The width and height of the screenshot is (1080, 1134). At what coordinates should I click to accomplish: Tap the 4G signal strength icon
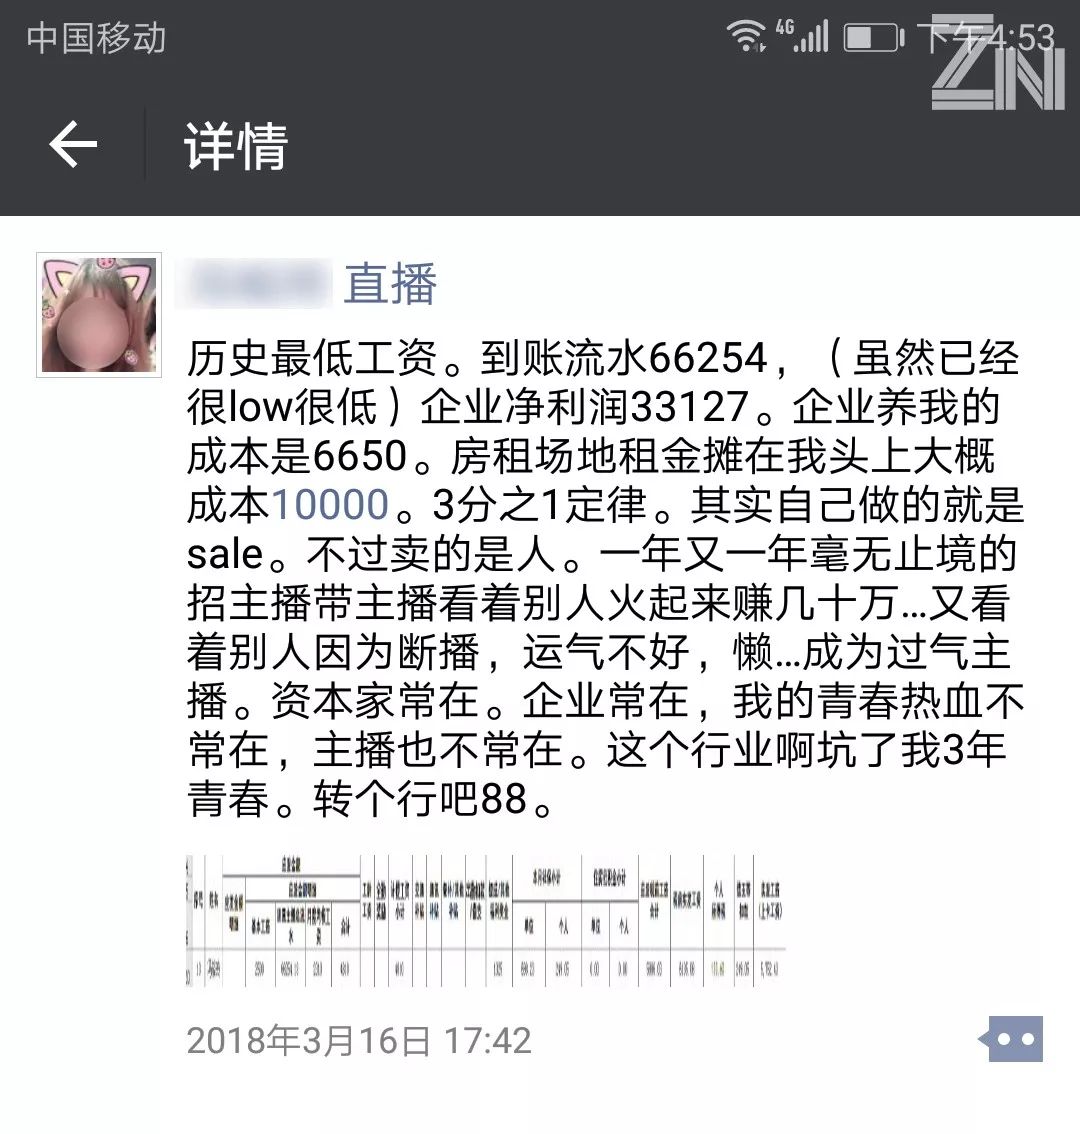[803, 36]
